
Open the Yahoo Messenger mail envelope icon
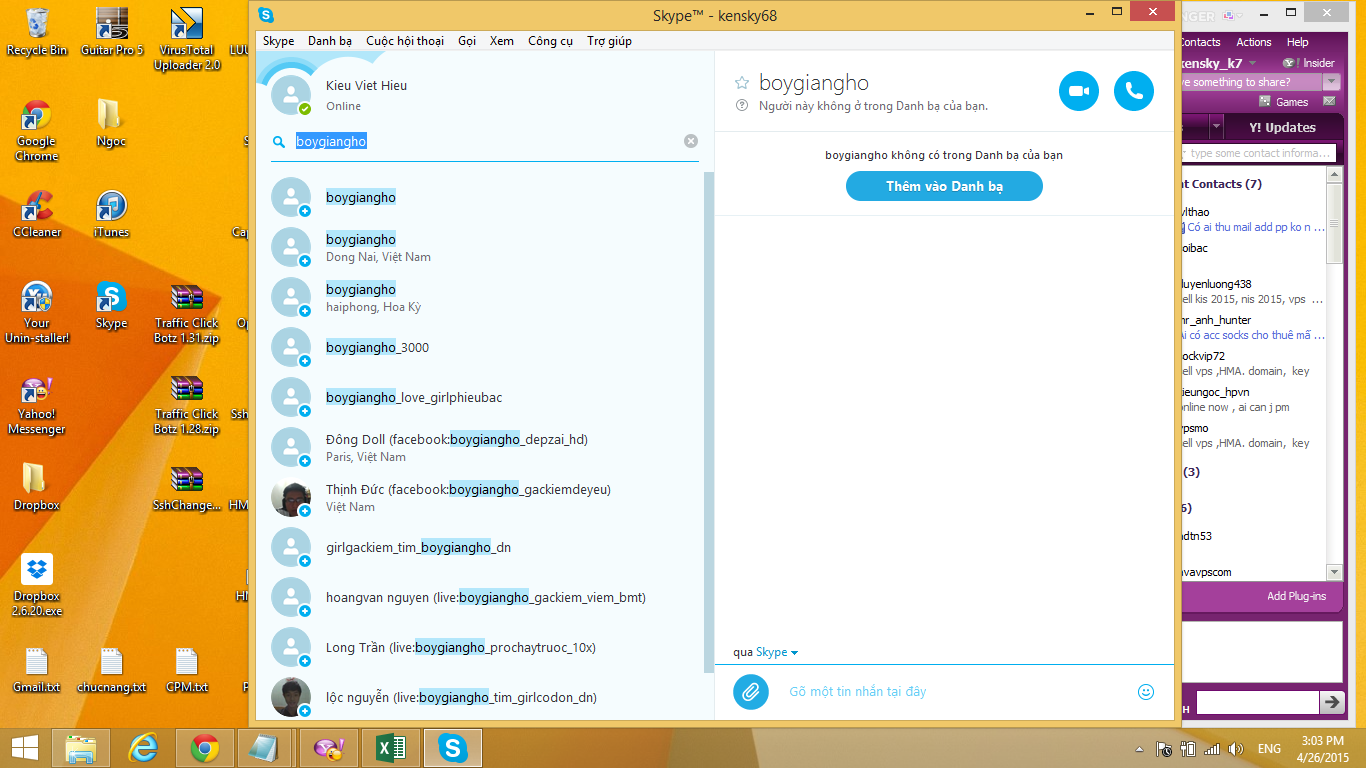pos(1329,101)
